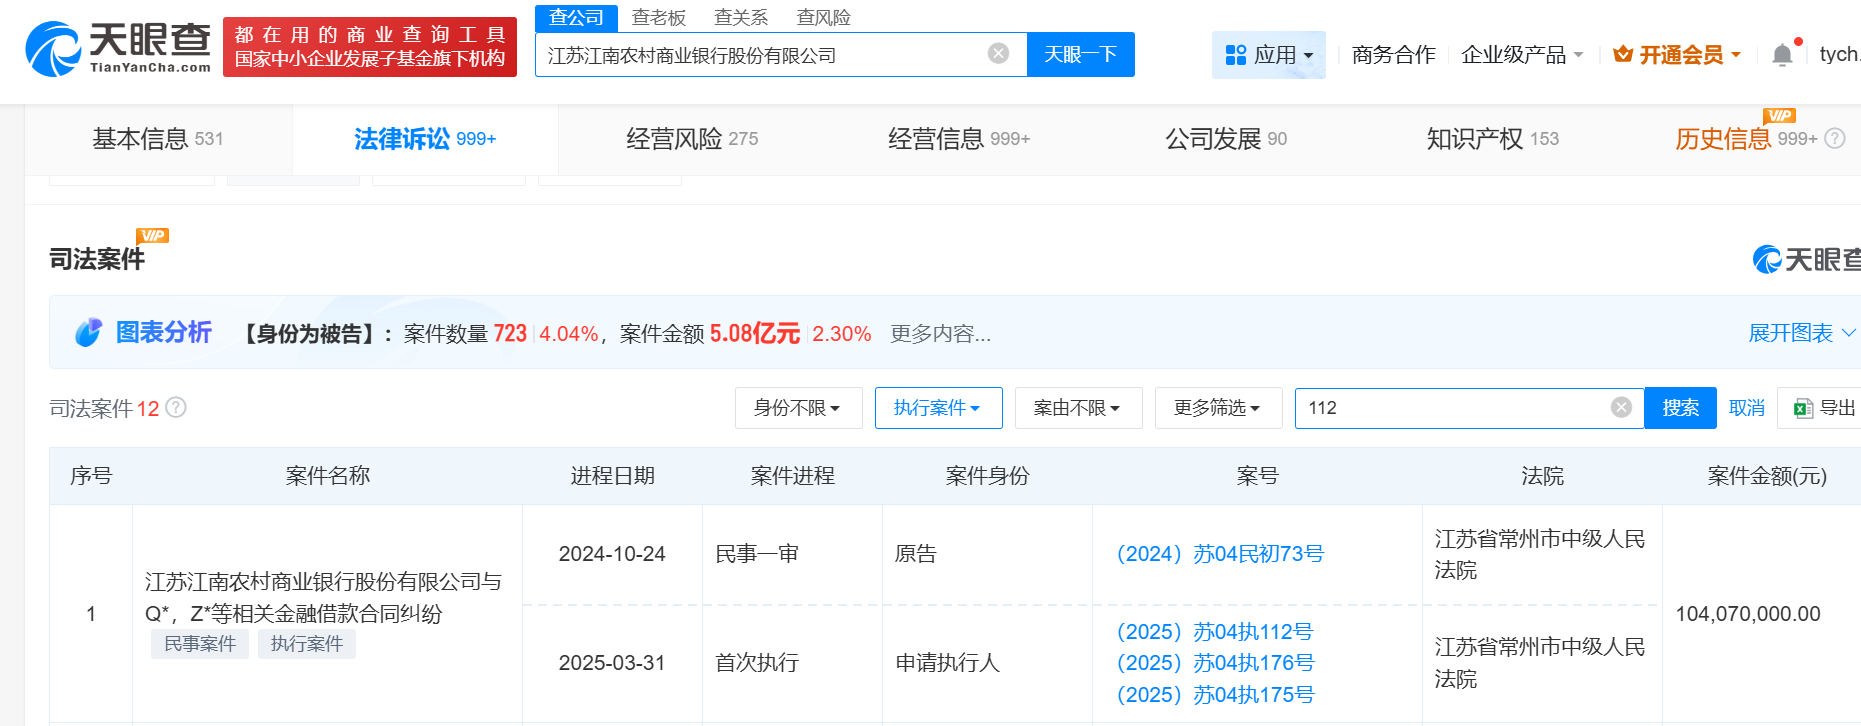
Task: Click the TianYanCha logo
Action: (x=118, y=48)
